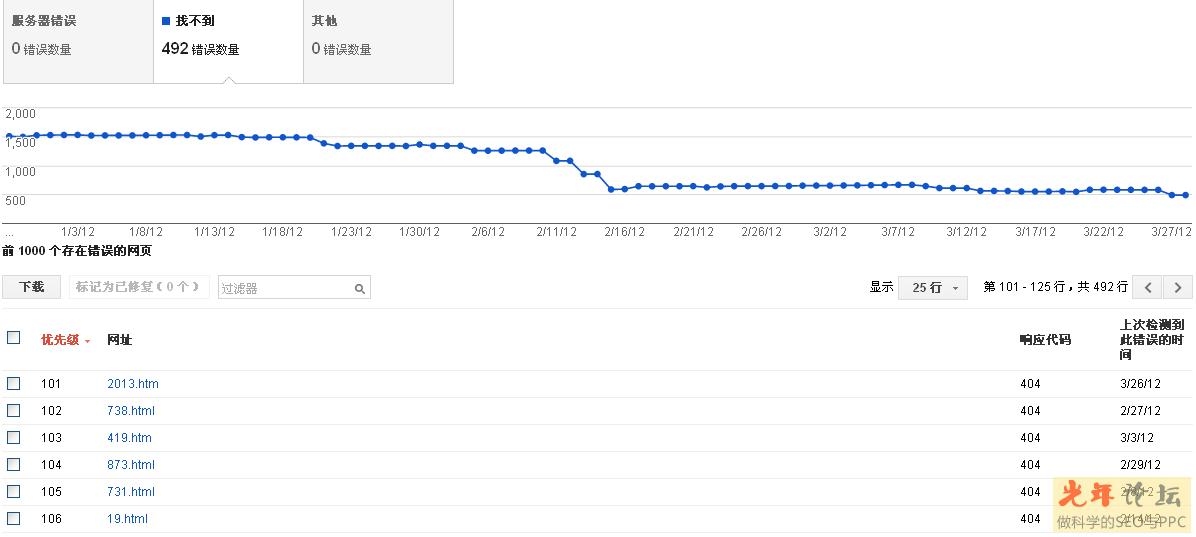Click the filter search magnifier icon
Viewport: 1196px width, 537px height.
360,288
